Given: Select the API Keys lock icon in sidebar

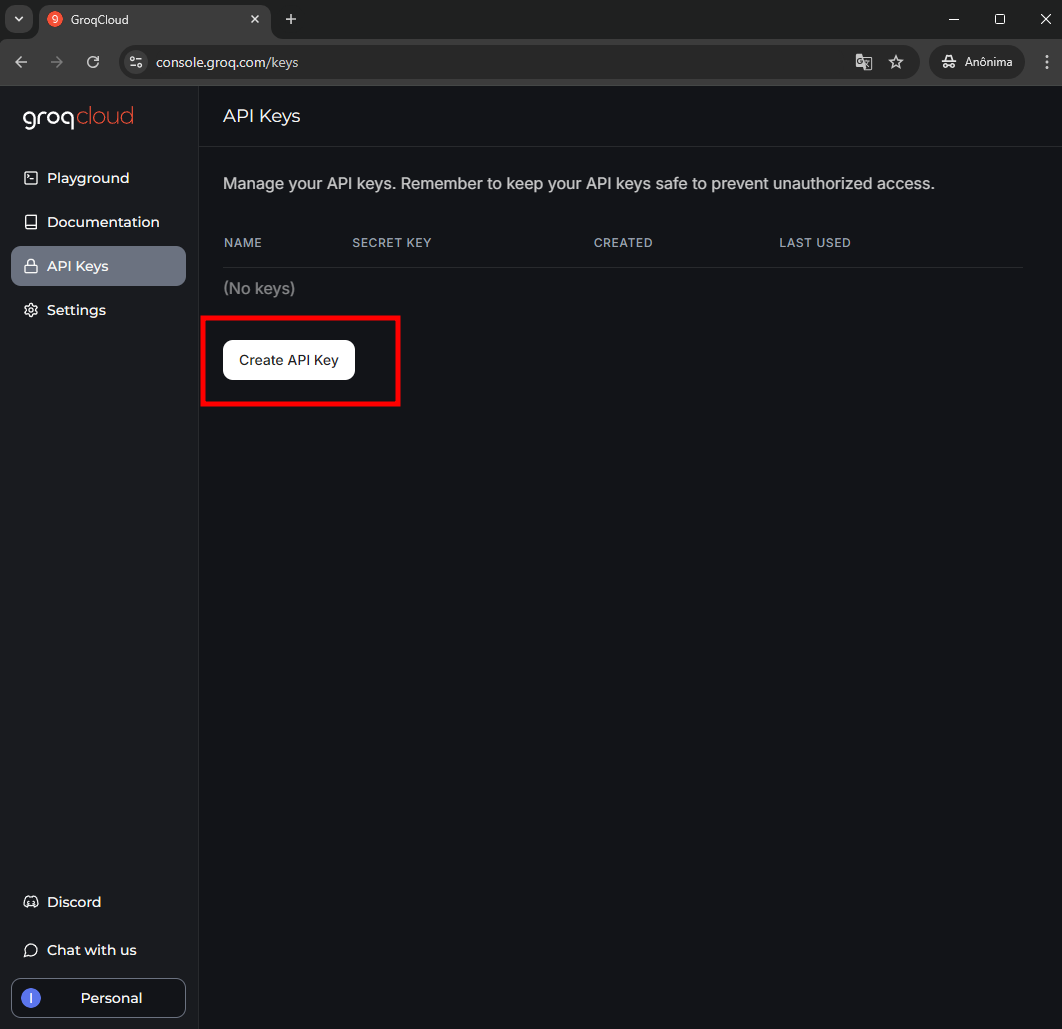Looking at the screenshot, I should (x=30, y=265).
